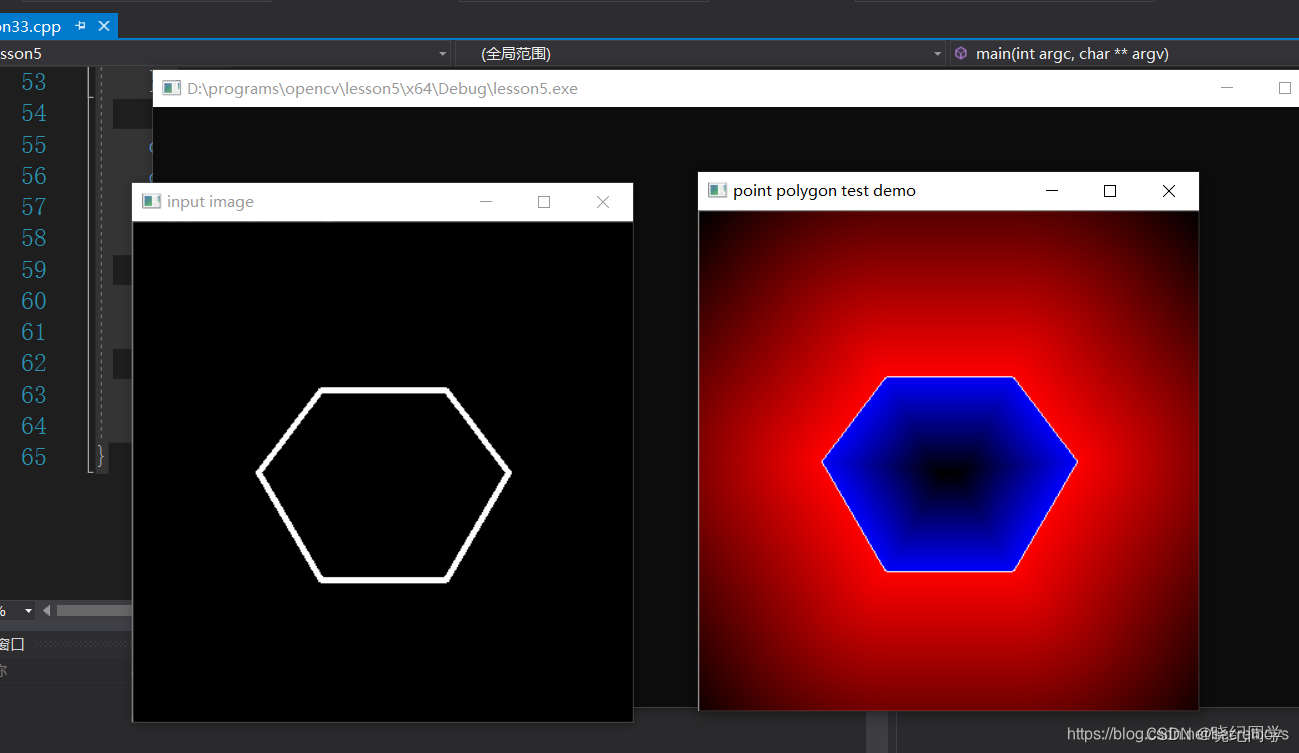1299x753 pixels.
Task: Click line number 64 in the editor
Action: [x=34, y=426]
